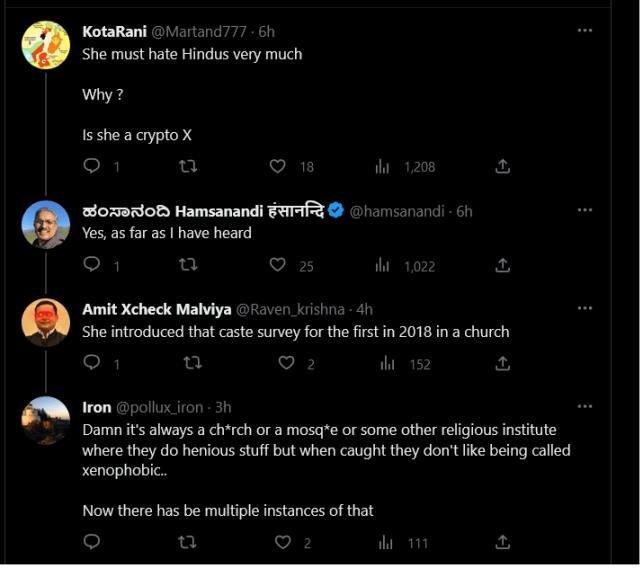Reply to KotaRani's tweet
Viewport: 643px width, 568px height.
click(91, 167)
